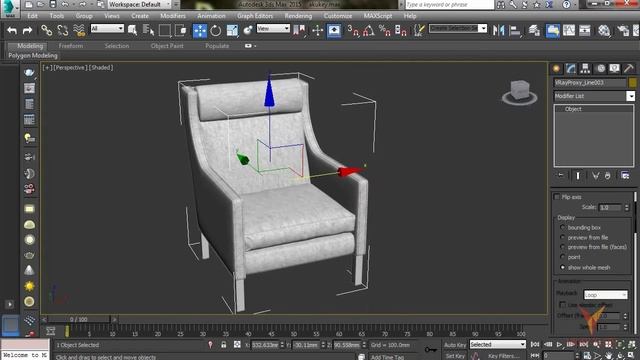Select the Select and Link tool
The height and width of the screenshot is (360, 640).
[46, 31]
